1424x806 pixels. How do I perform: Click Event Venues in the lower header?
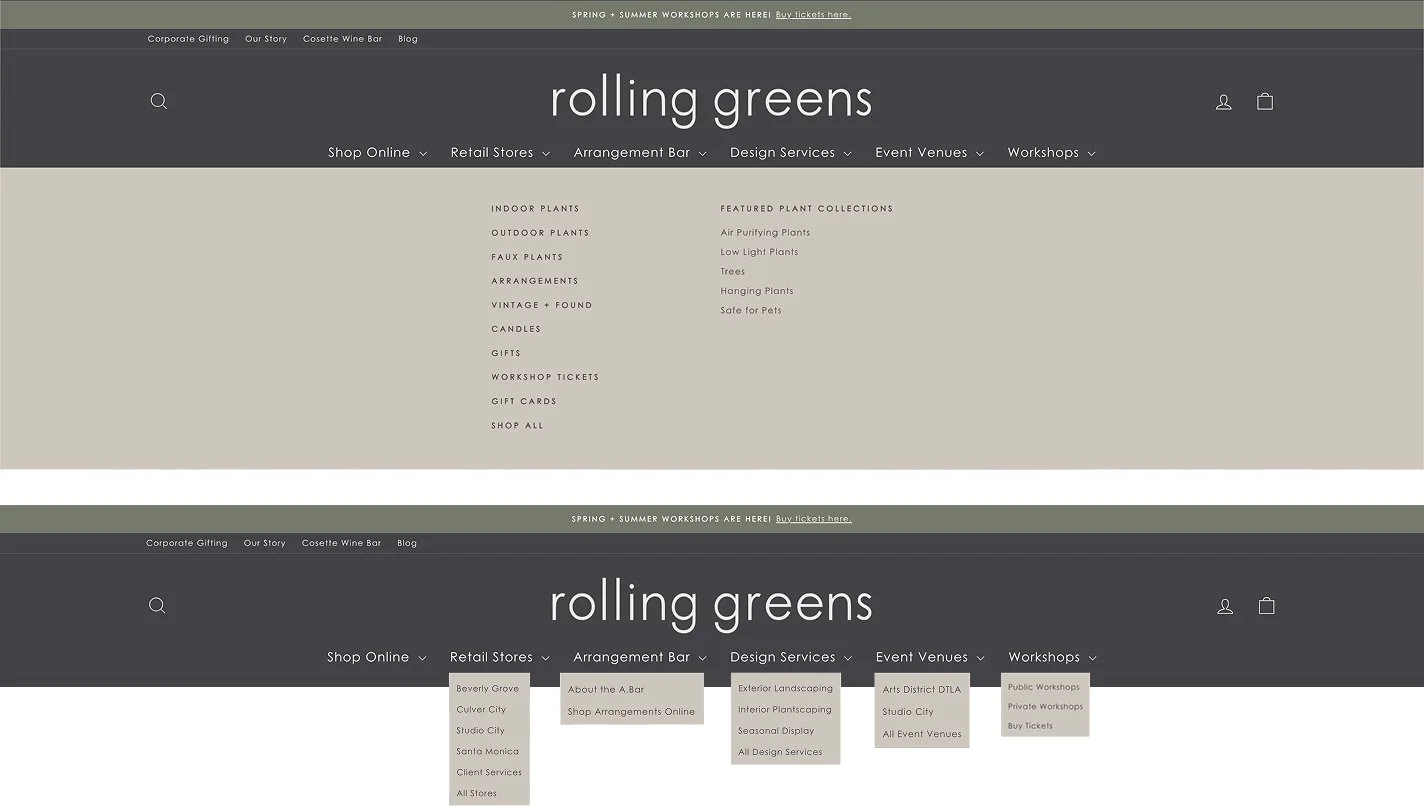[931, 657]
